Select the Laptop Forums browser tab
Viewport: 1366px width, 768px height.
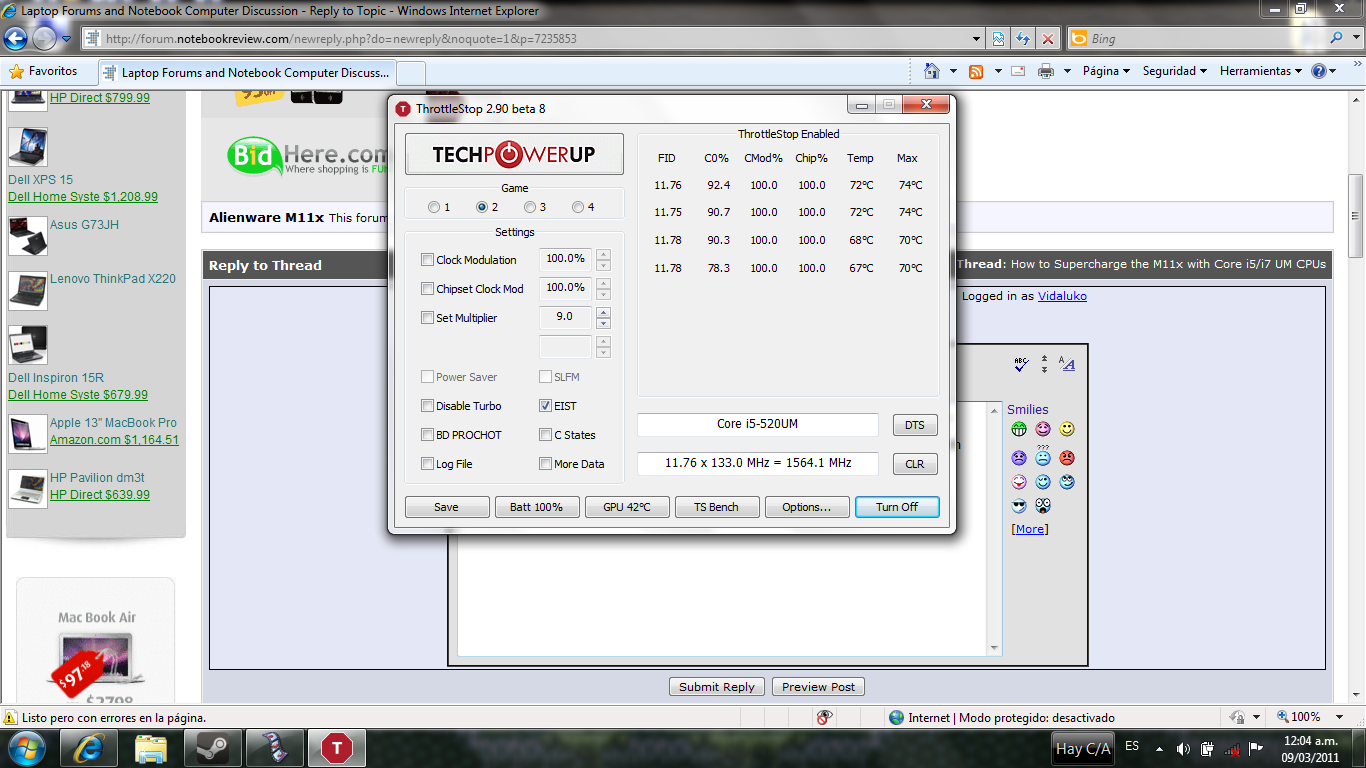point(246,73)
